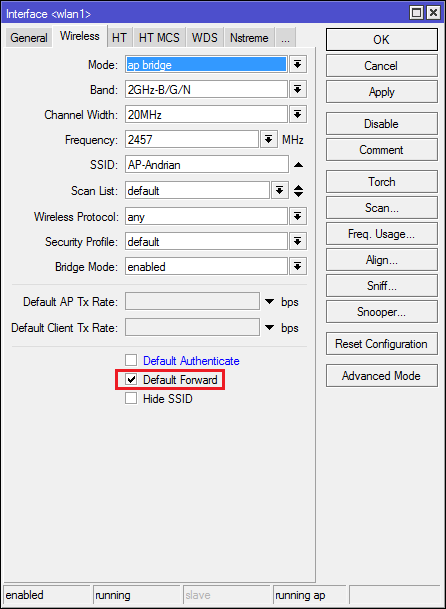
Task: Switch to the WDS tab
Action: [x=204, y=38]
